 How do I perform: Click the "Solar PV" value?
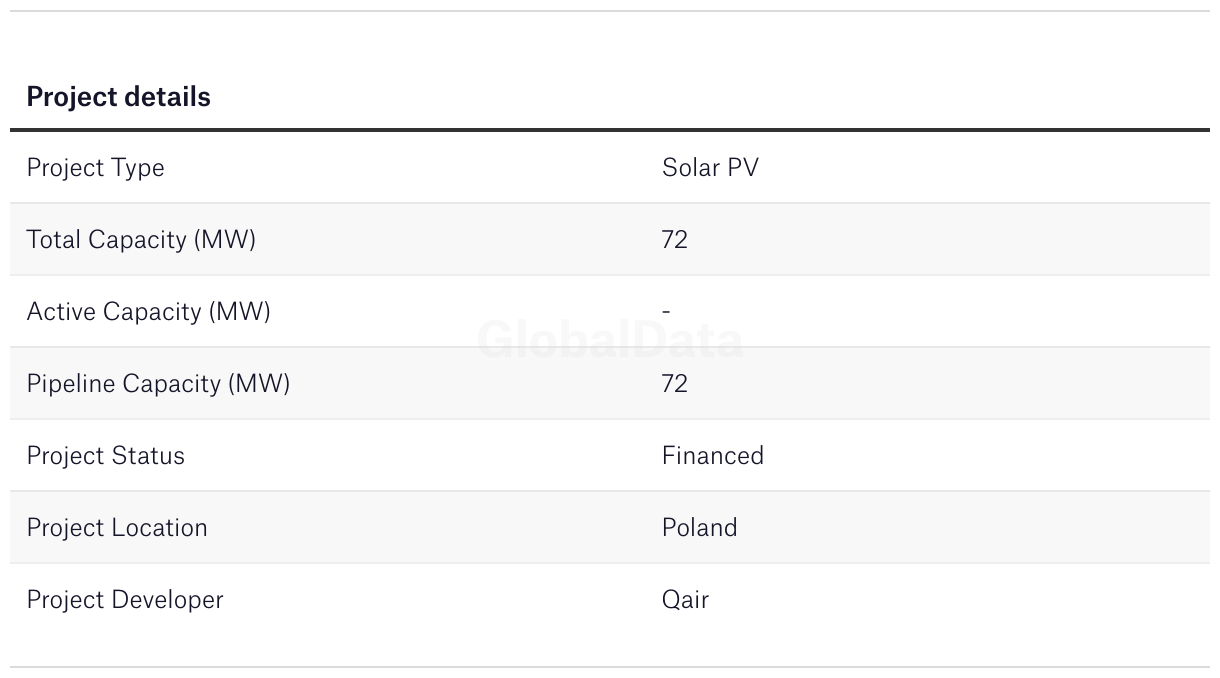pos(710,168)
